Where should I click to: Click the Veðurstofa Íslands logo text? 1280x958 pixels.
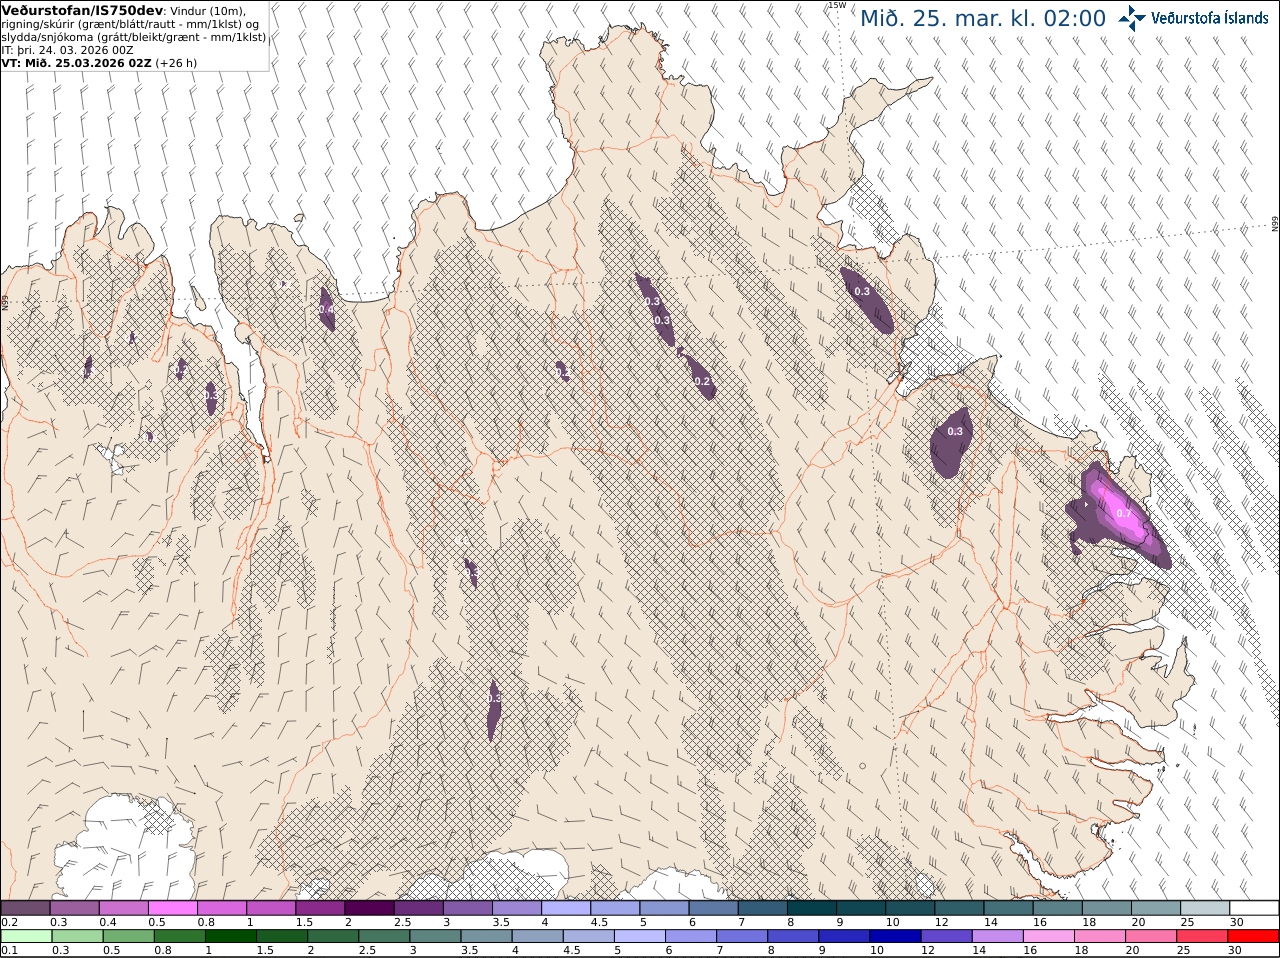click(x=1210, y=18)
